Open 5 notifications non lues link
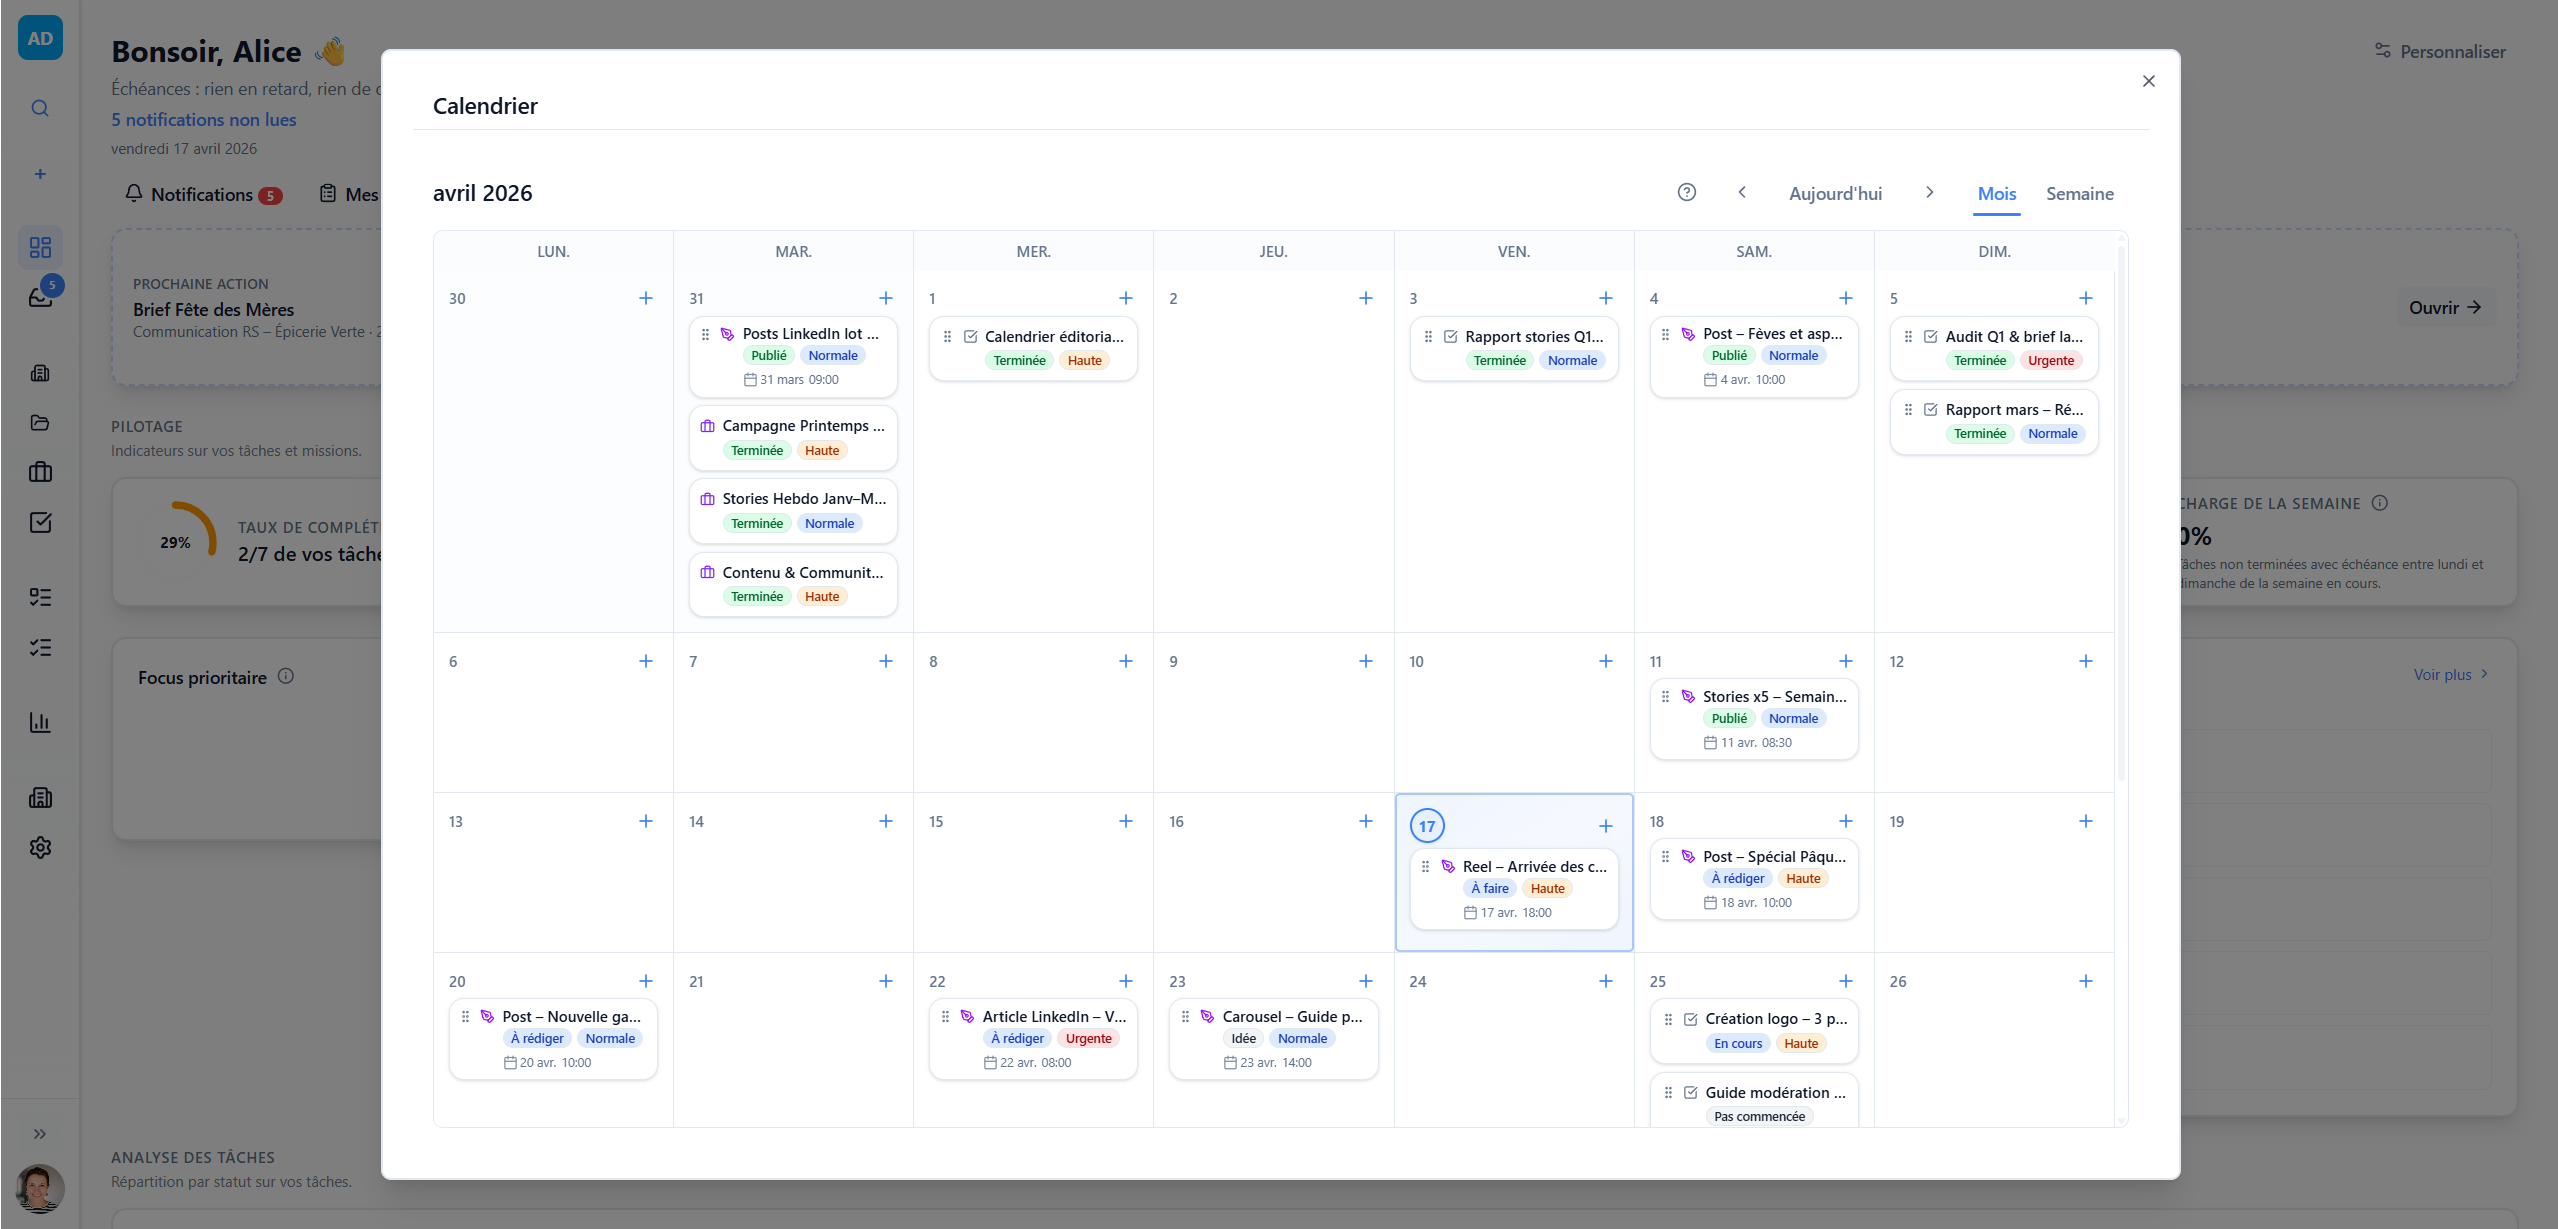Image resolution: width=2558 pixels, height=1229 pixels. click(204, 119)
